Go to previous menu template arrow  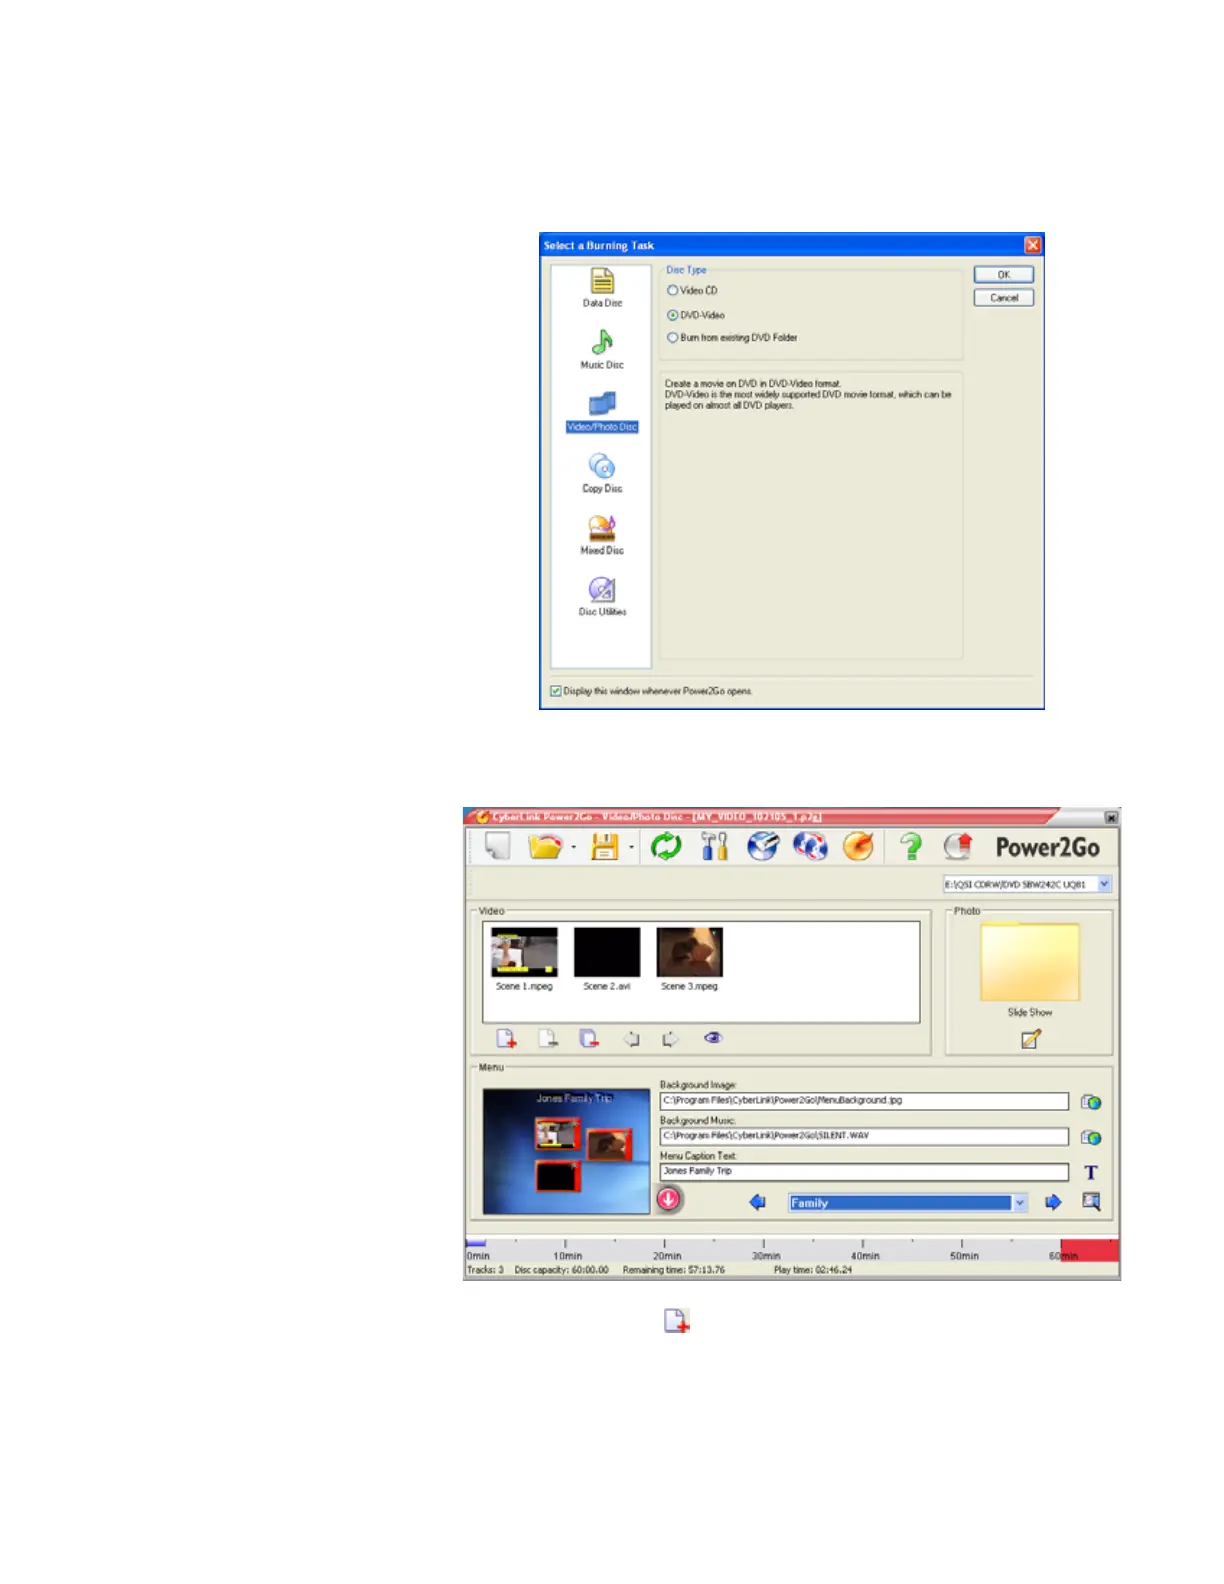757,1202
